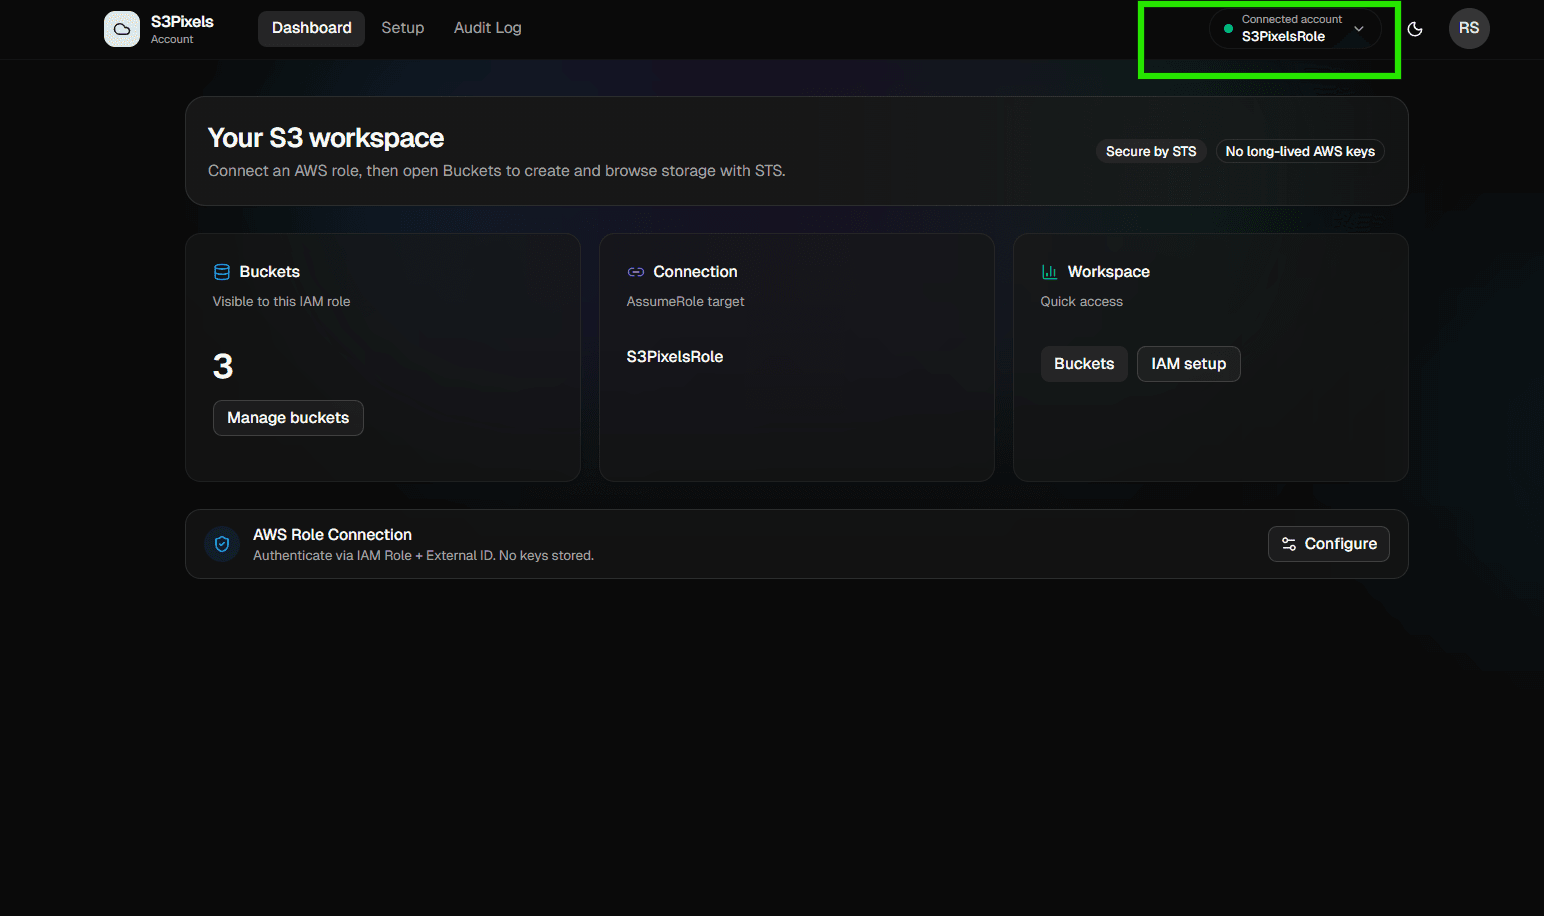The image size is (1544, 916).
Task: Open IAM setup from Workspace card
Action: point(1188,364)
